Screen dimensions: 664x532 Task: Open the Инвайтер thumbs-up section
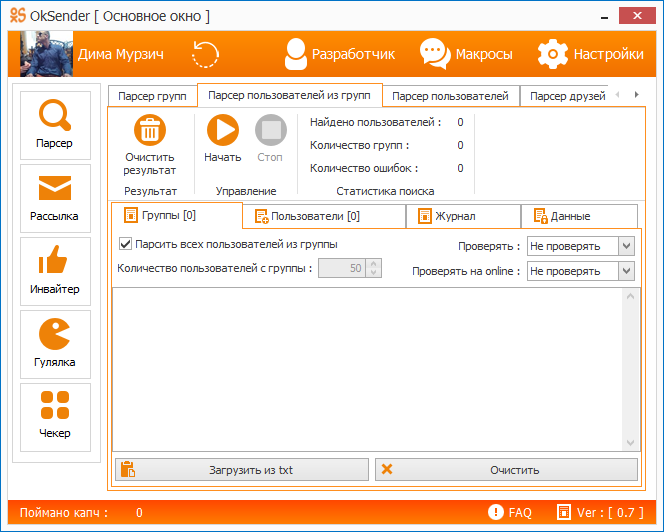point(55,271)
